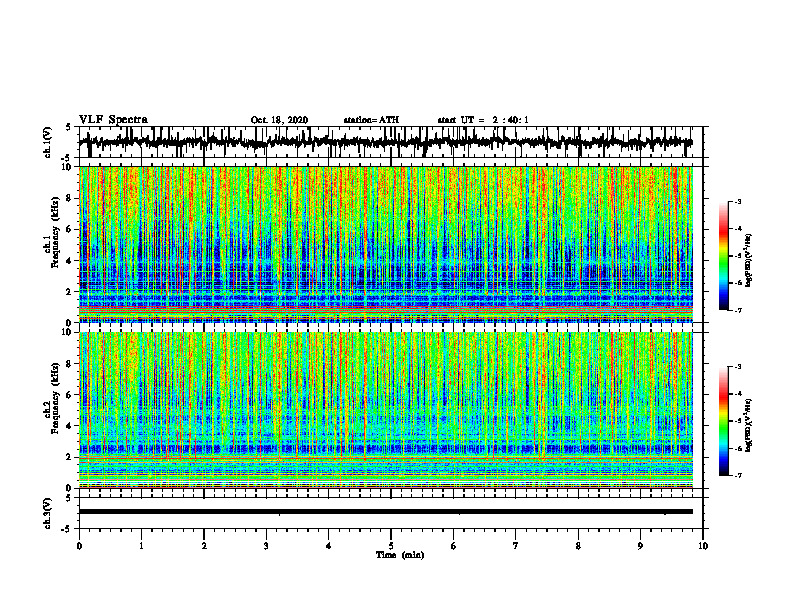
Task: Click the '1' tick on the time axis
Action: (x=141, y=546)
